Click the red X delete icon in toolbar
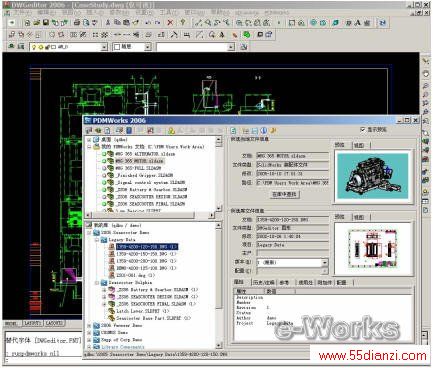Viewport: 433px width, 368px height. point(170,23)
